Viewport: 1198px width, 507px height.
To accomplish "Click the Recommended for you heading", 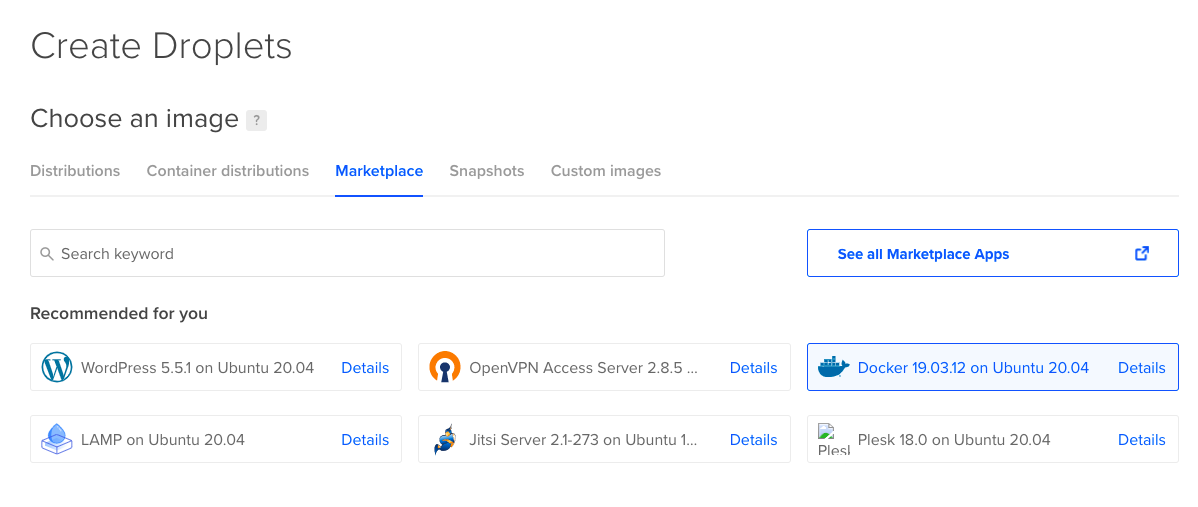I will [x=118, y=313].
